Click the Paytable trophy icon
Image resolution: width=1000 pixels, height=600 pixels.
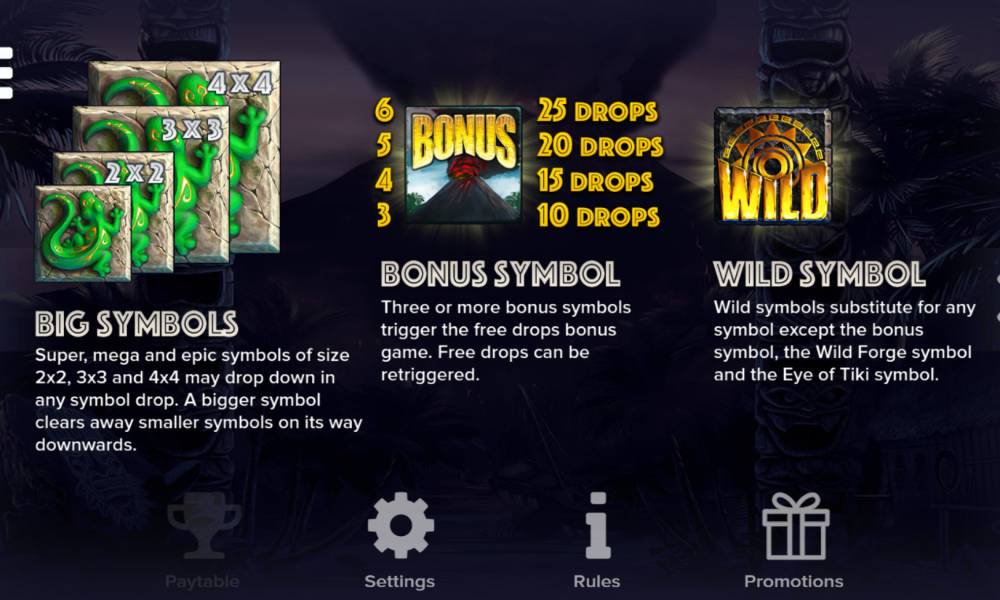click(203, 526)
